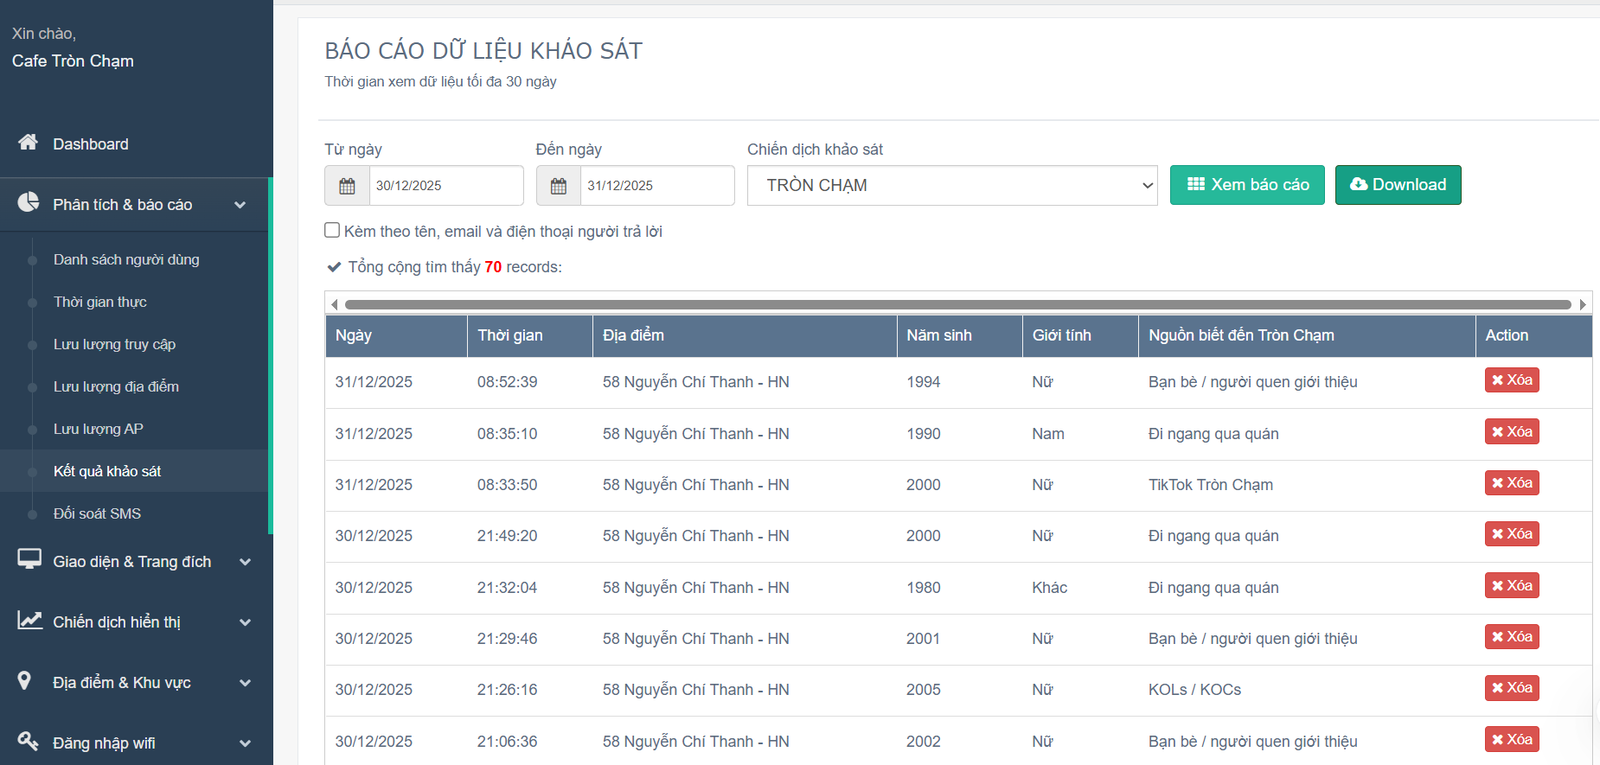Collapse the Phân tích & báo cáo chevron
The width and height of the screenshot is (1600, 765).
coord(240,205)
